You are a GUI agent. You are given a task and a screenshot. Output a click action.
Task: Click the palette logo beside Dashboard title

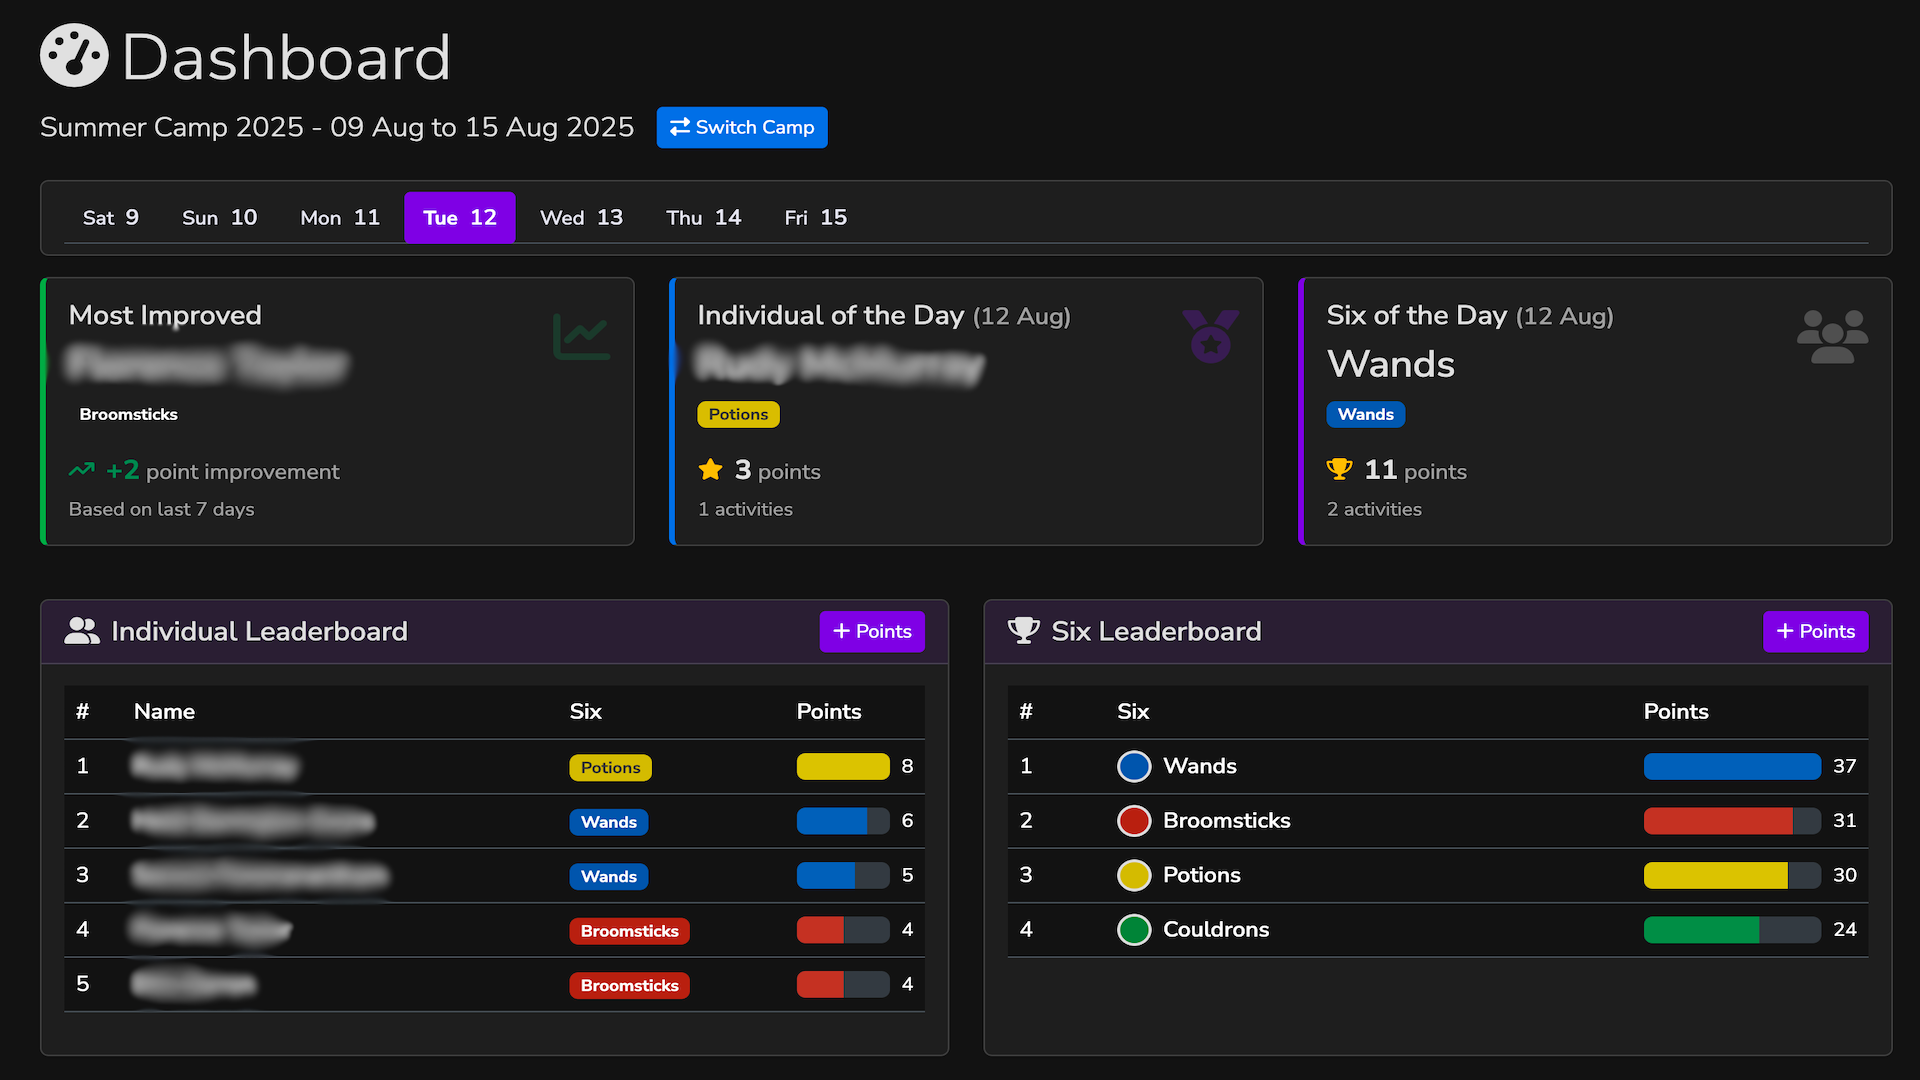pos(72,55)
